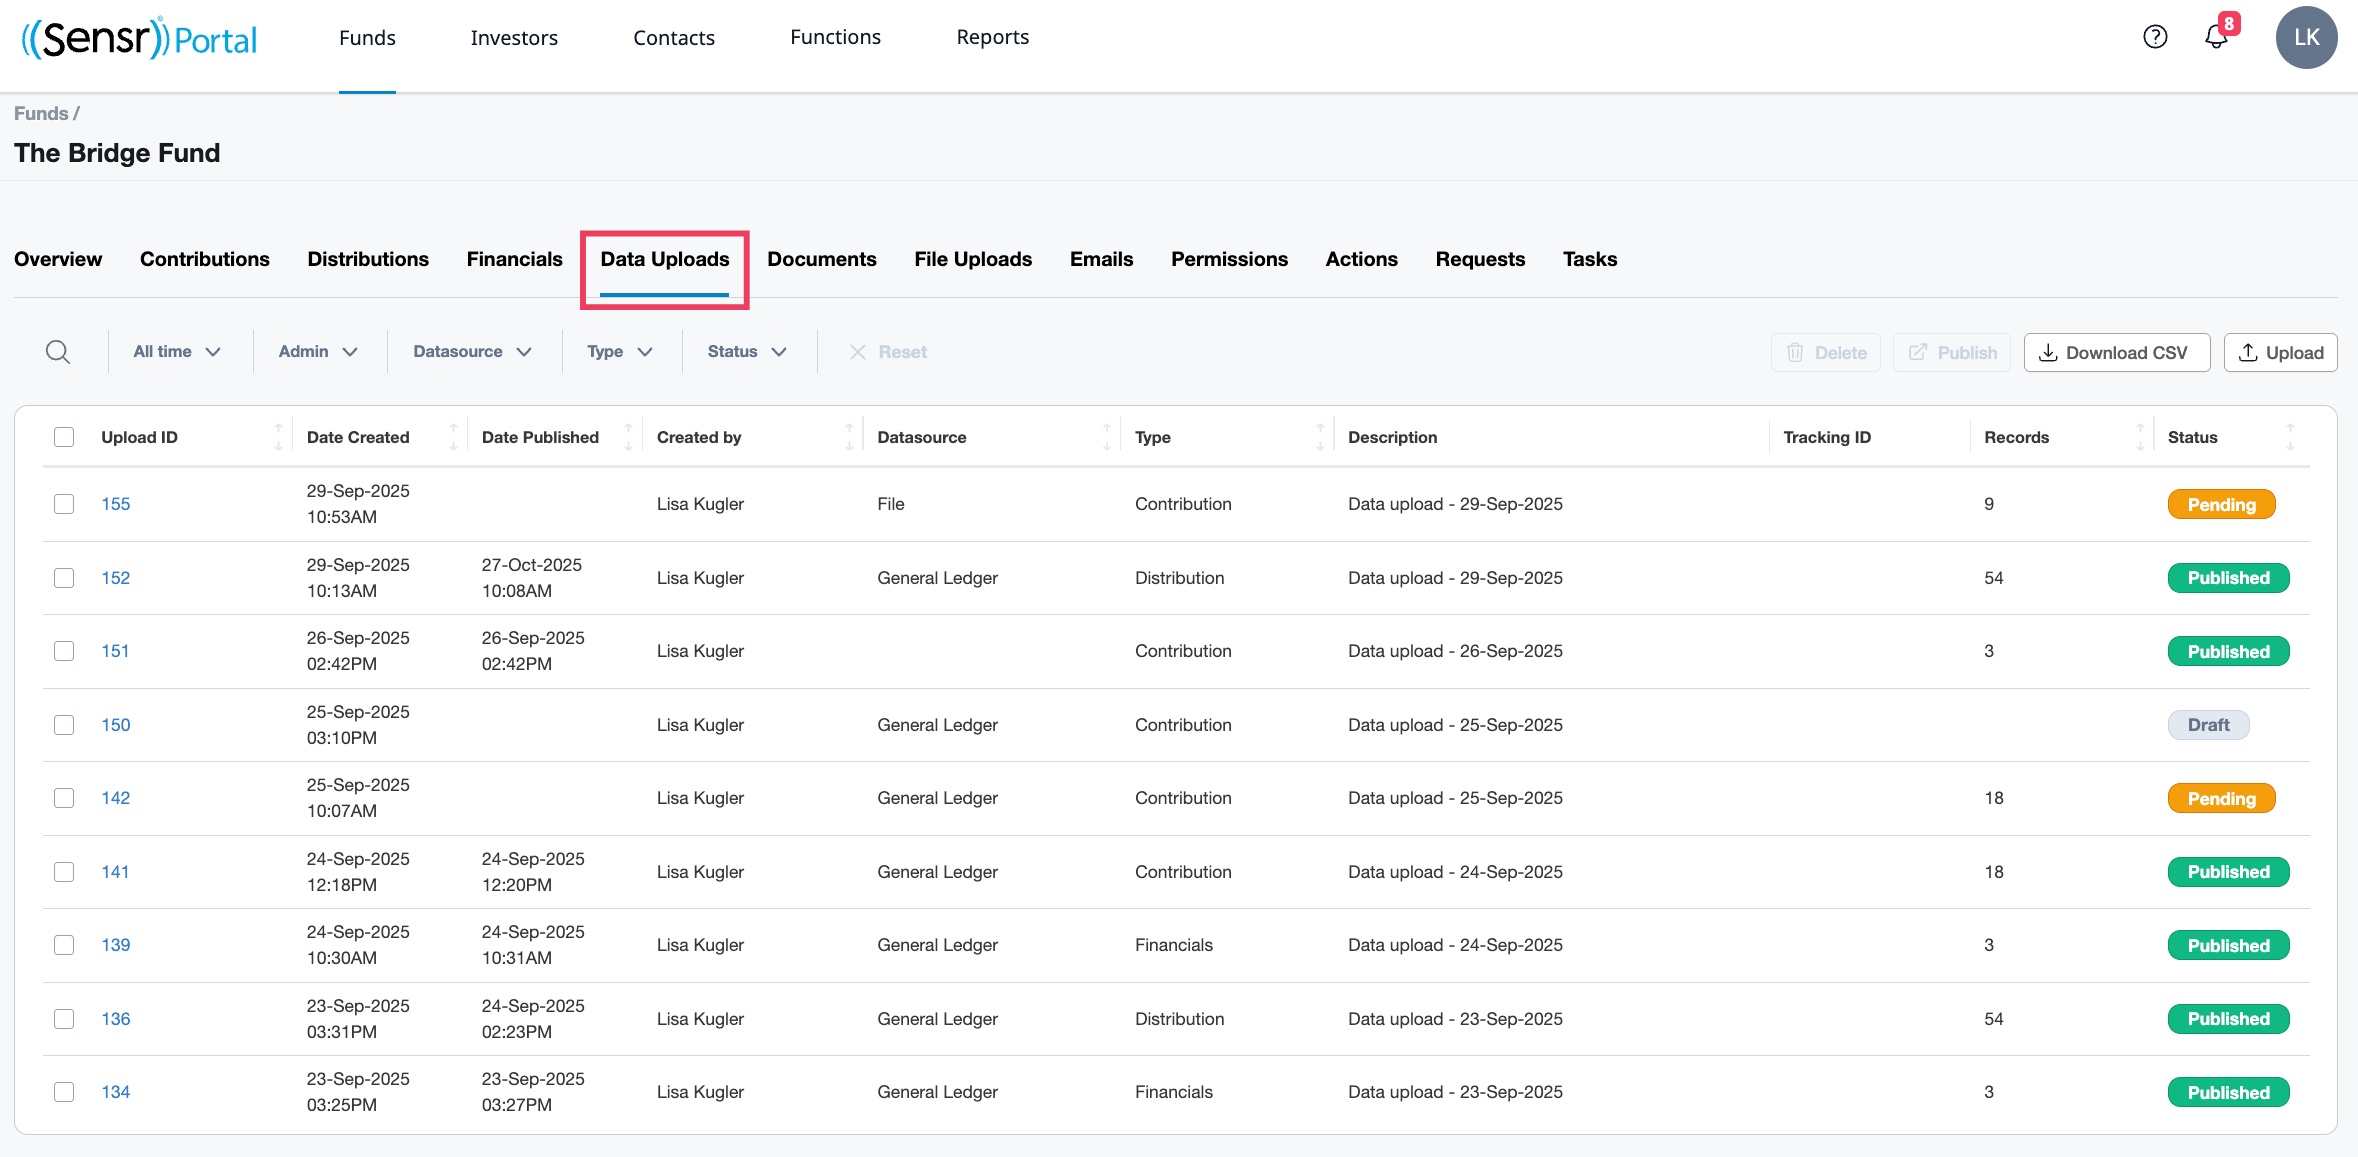
Task: Open upload ID 152 link
Action: [116, 578]
